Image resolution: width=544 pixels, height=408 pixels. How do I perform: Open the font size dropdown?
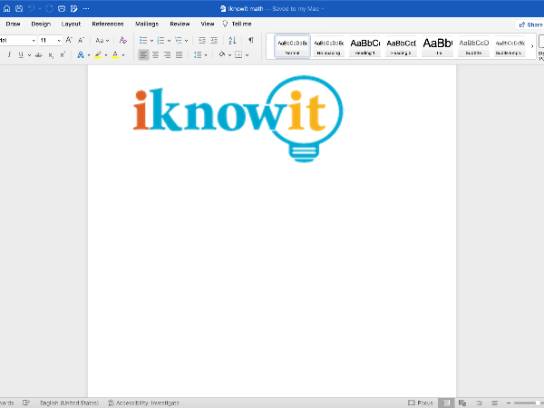(x=59, y=41)
